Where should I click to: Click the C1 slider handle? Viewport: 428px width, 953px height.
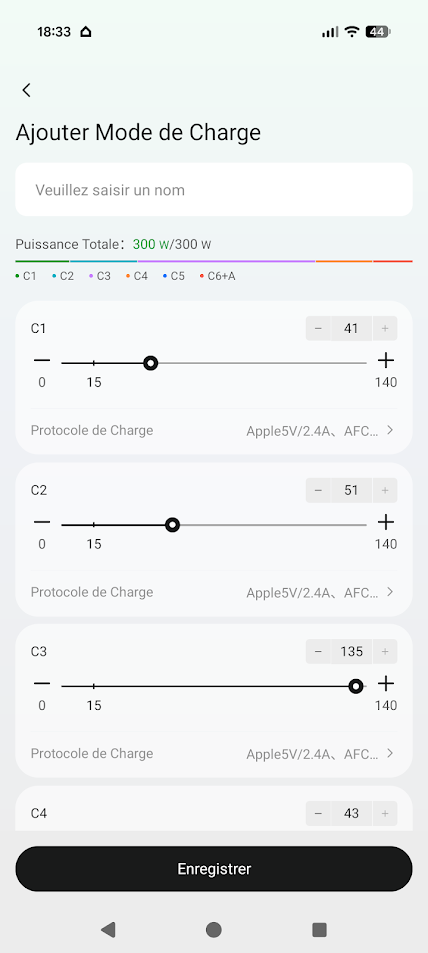pyautogui.click(x=151, y=363)
